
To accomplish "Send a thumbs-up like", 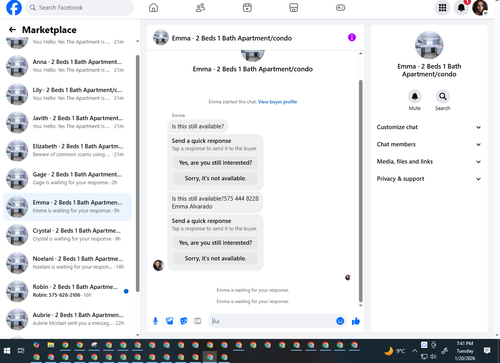I will 356,321.
